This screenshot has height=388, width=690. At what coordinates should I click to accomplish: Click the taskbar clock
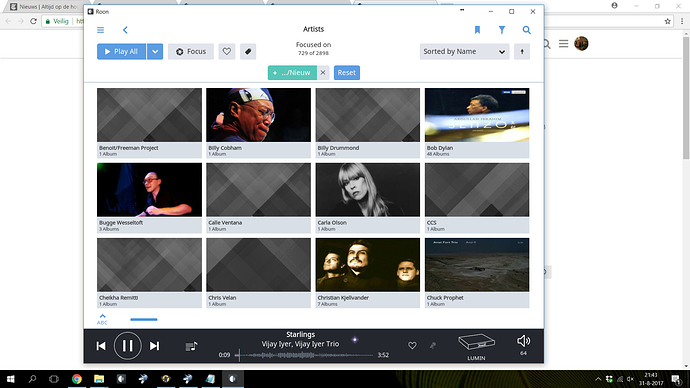point(651,379)
